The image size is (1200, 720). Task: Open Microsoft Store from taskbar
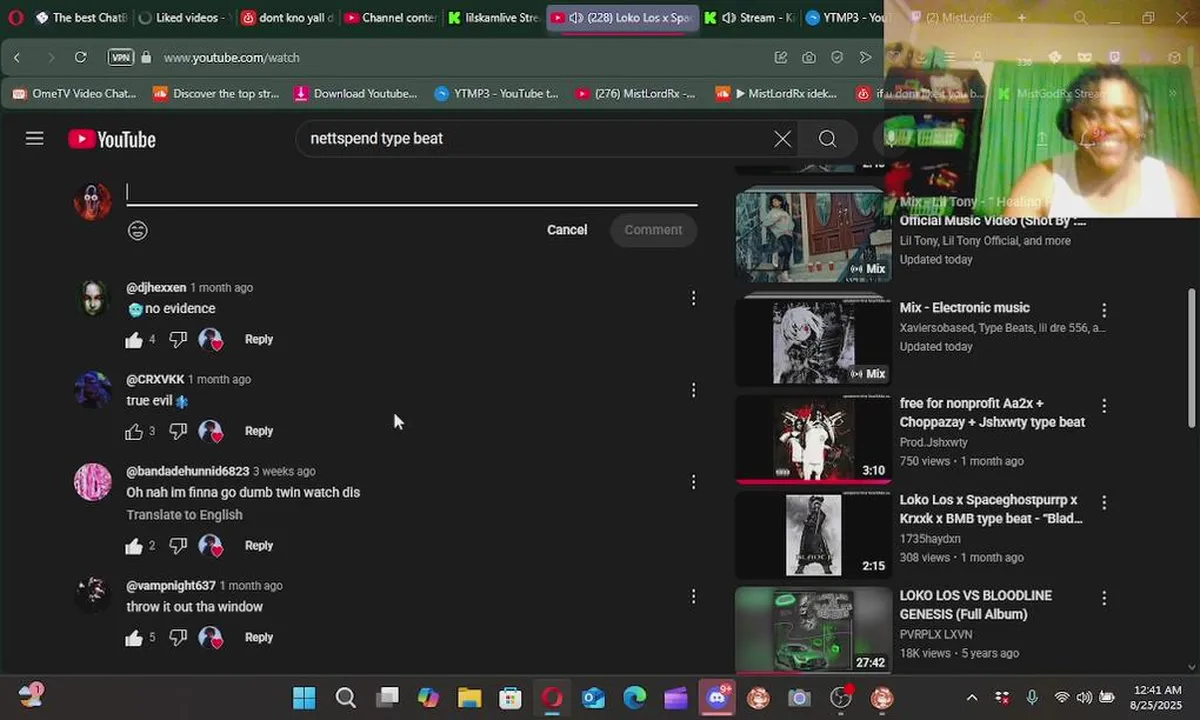pyautogui.click(x=510, y=698)
